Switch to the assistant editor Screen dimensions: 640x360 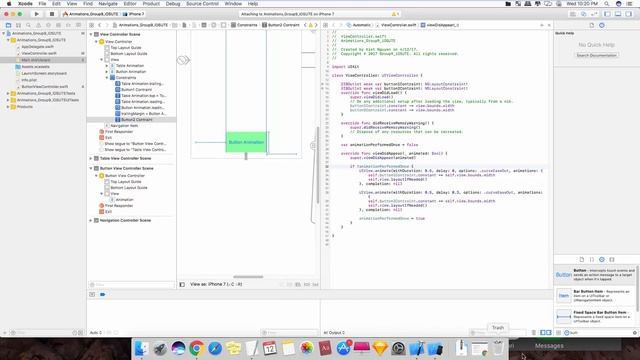pyautogui.click(x=584, y=14)
